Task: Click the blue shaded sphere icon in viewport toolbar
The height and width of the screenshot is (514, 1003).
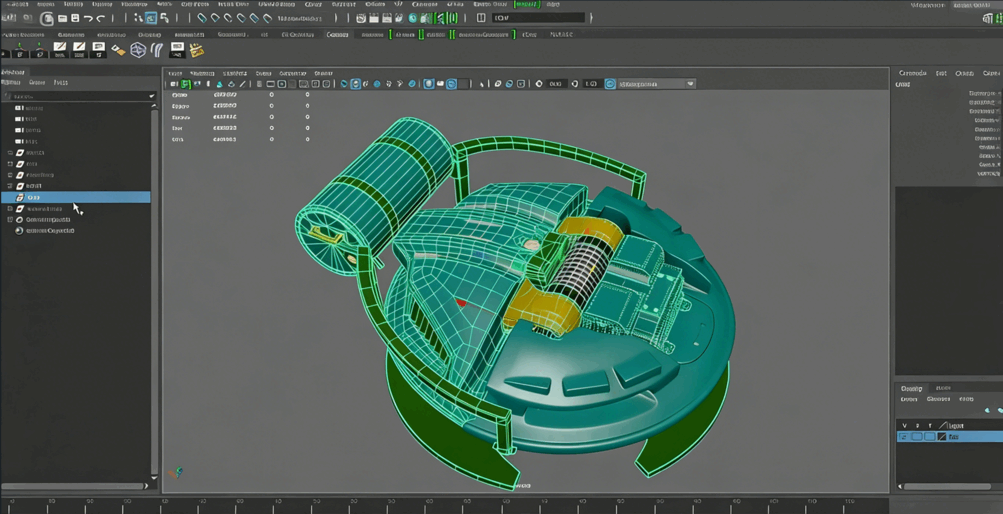Action: coord(377,84)
